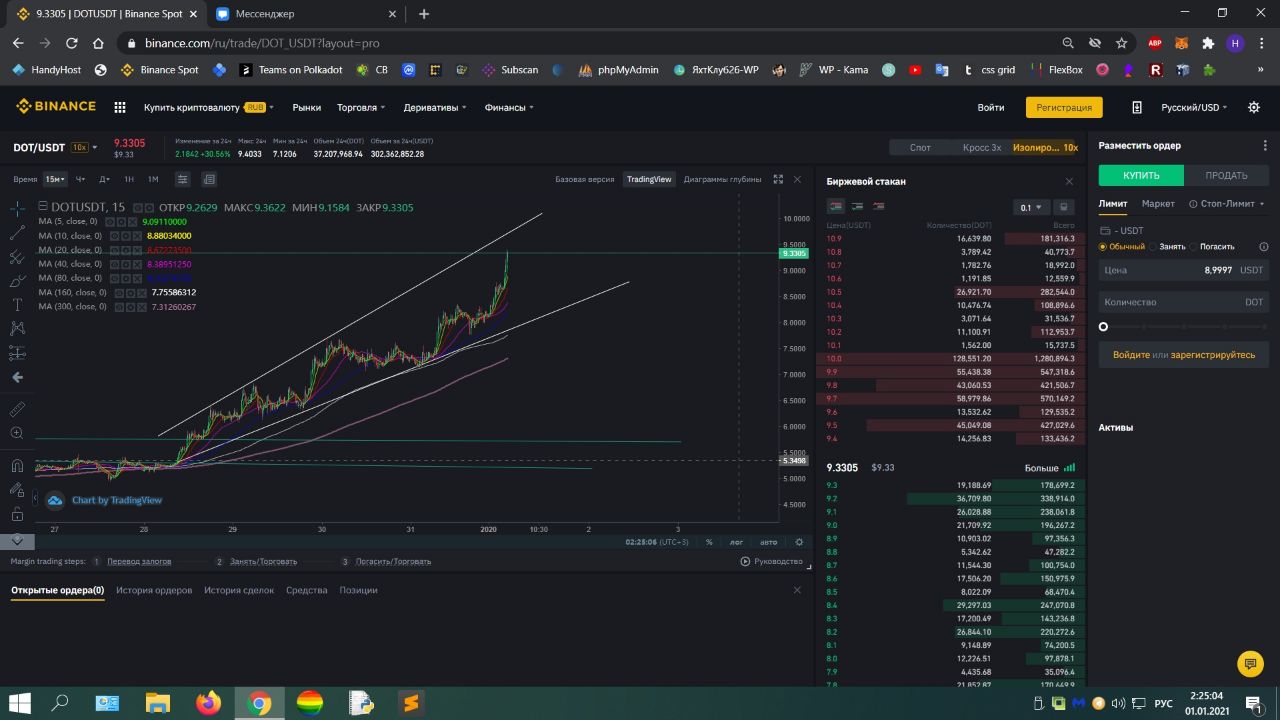Select the crosshair cursor tool in chart toolbar

pyautogui.click(x=17, y=209)
